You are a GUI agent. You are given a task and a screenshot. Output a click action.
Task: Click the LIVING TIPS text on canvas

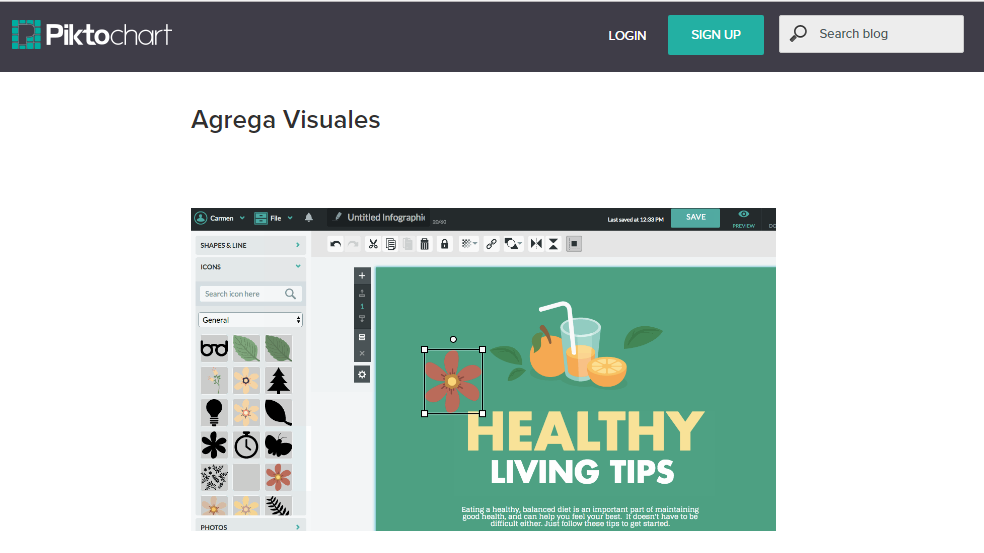(x=582, y=472)
